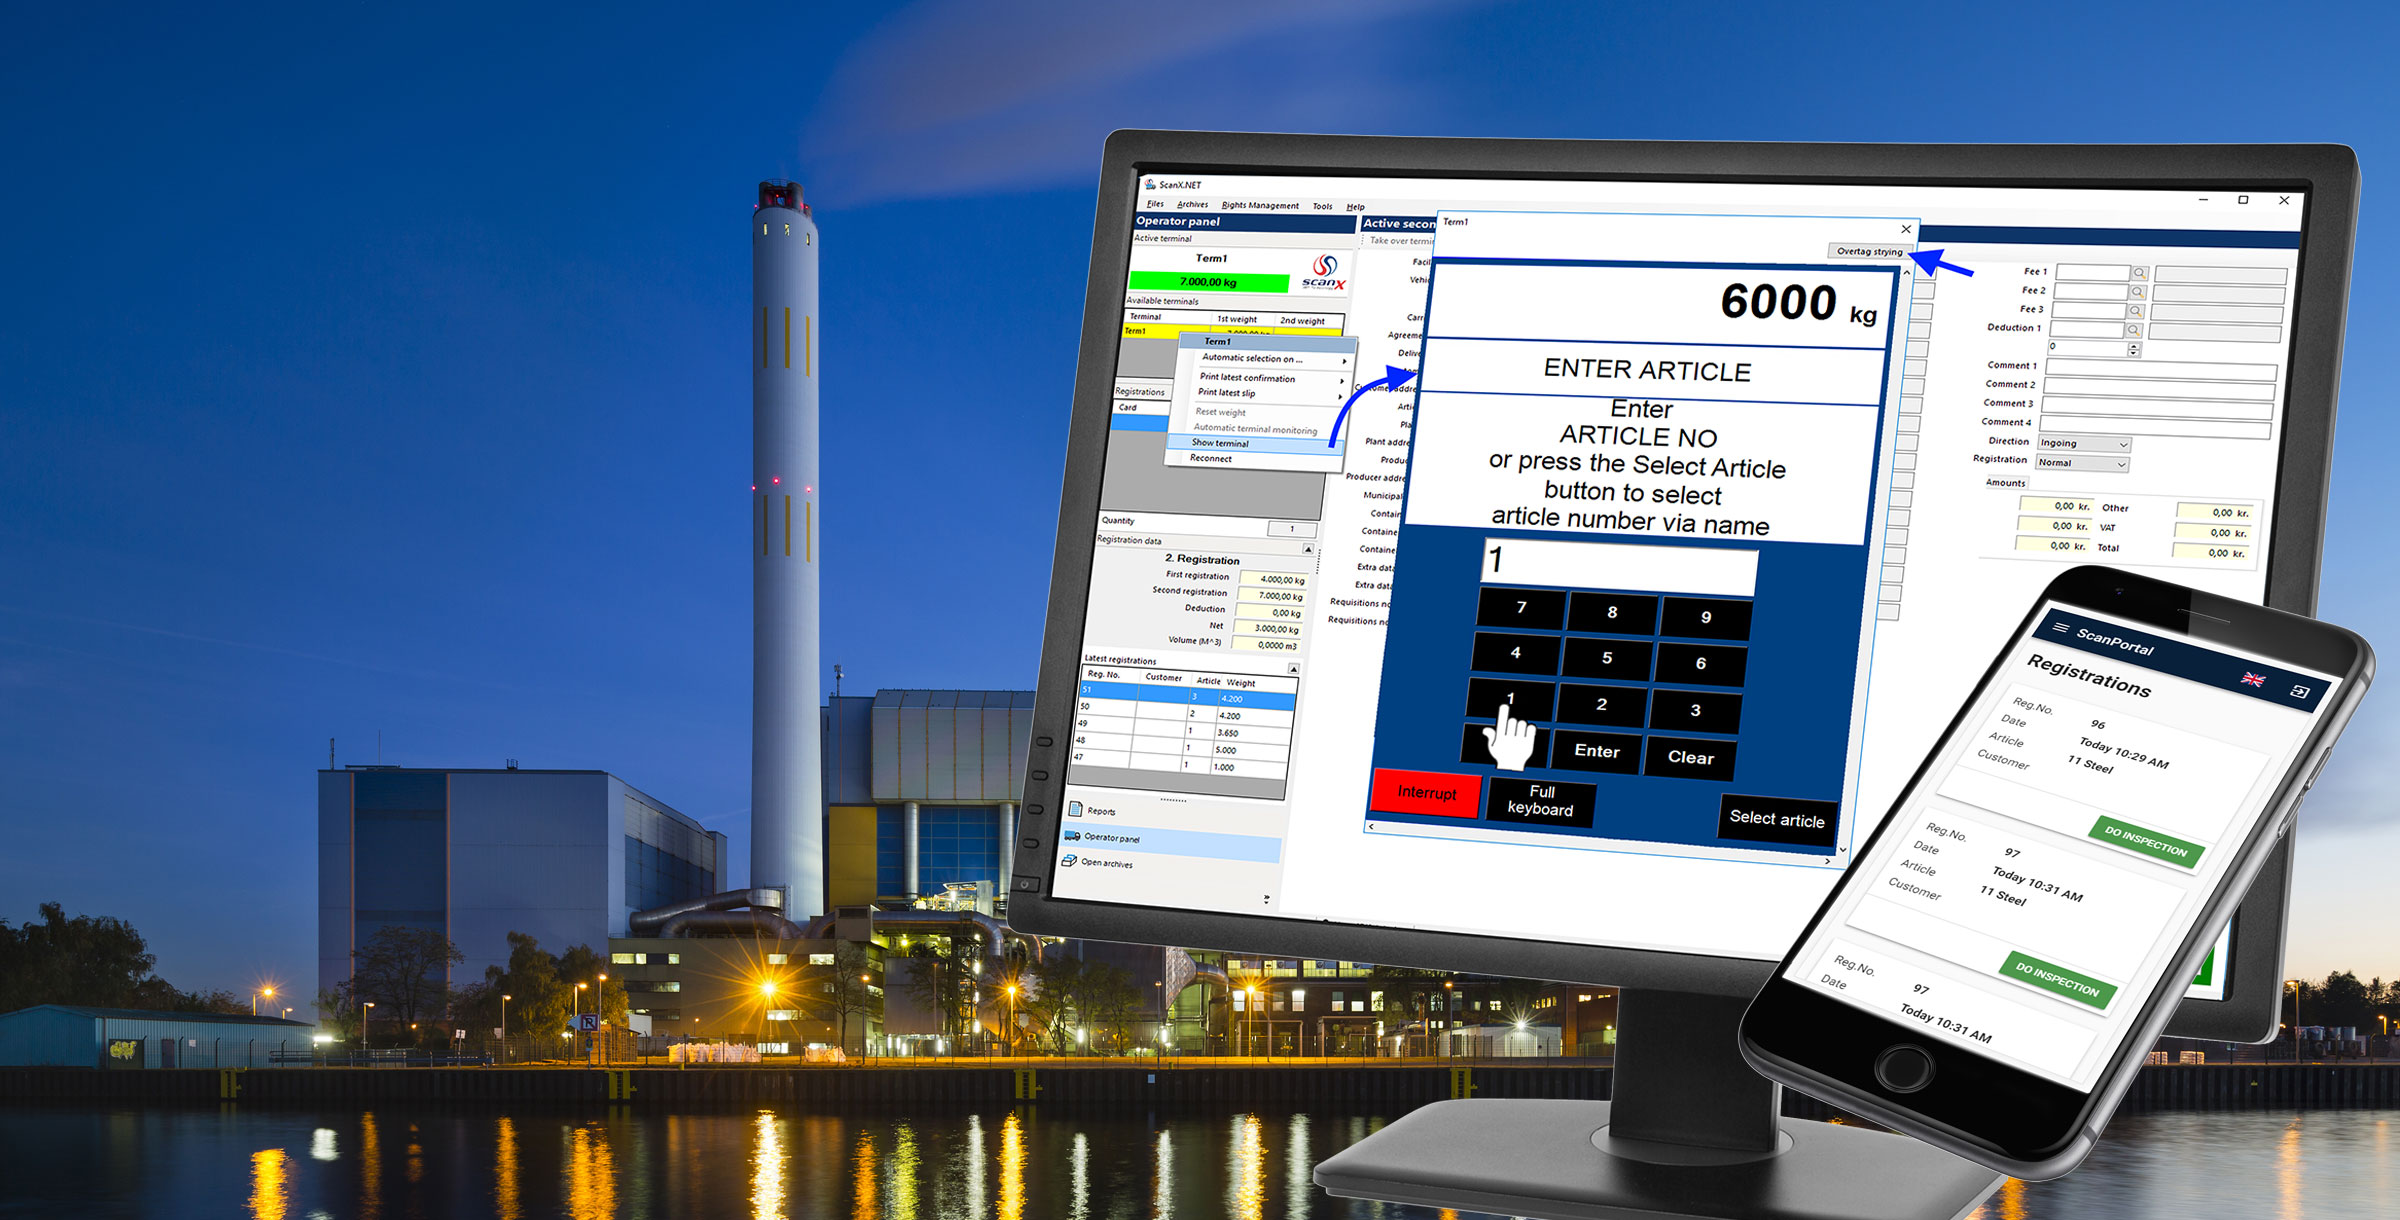Image resolution: width=2400 pixels, height=1220 pixels.
Task: Open the Full keyboard button
Action: (x=1541, y=801)
